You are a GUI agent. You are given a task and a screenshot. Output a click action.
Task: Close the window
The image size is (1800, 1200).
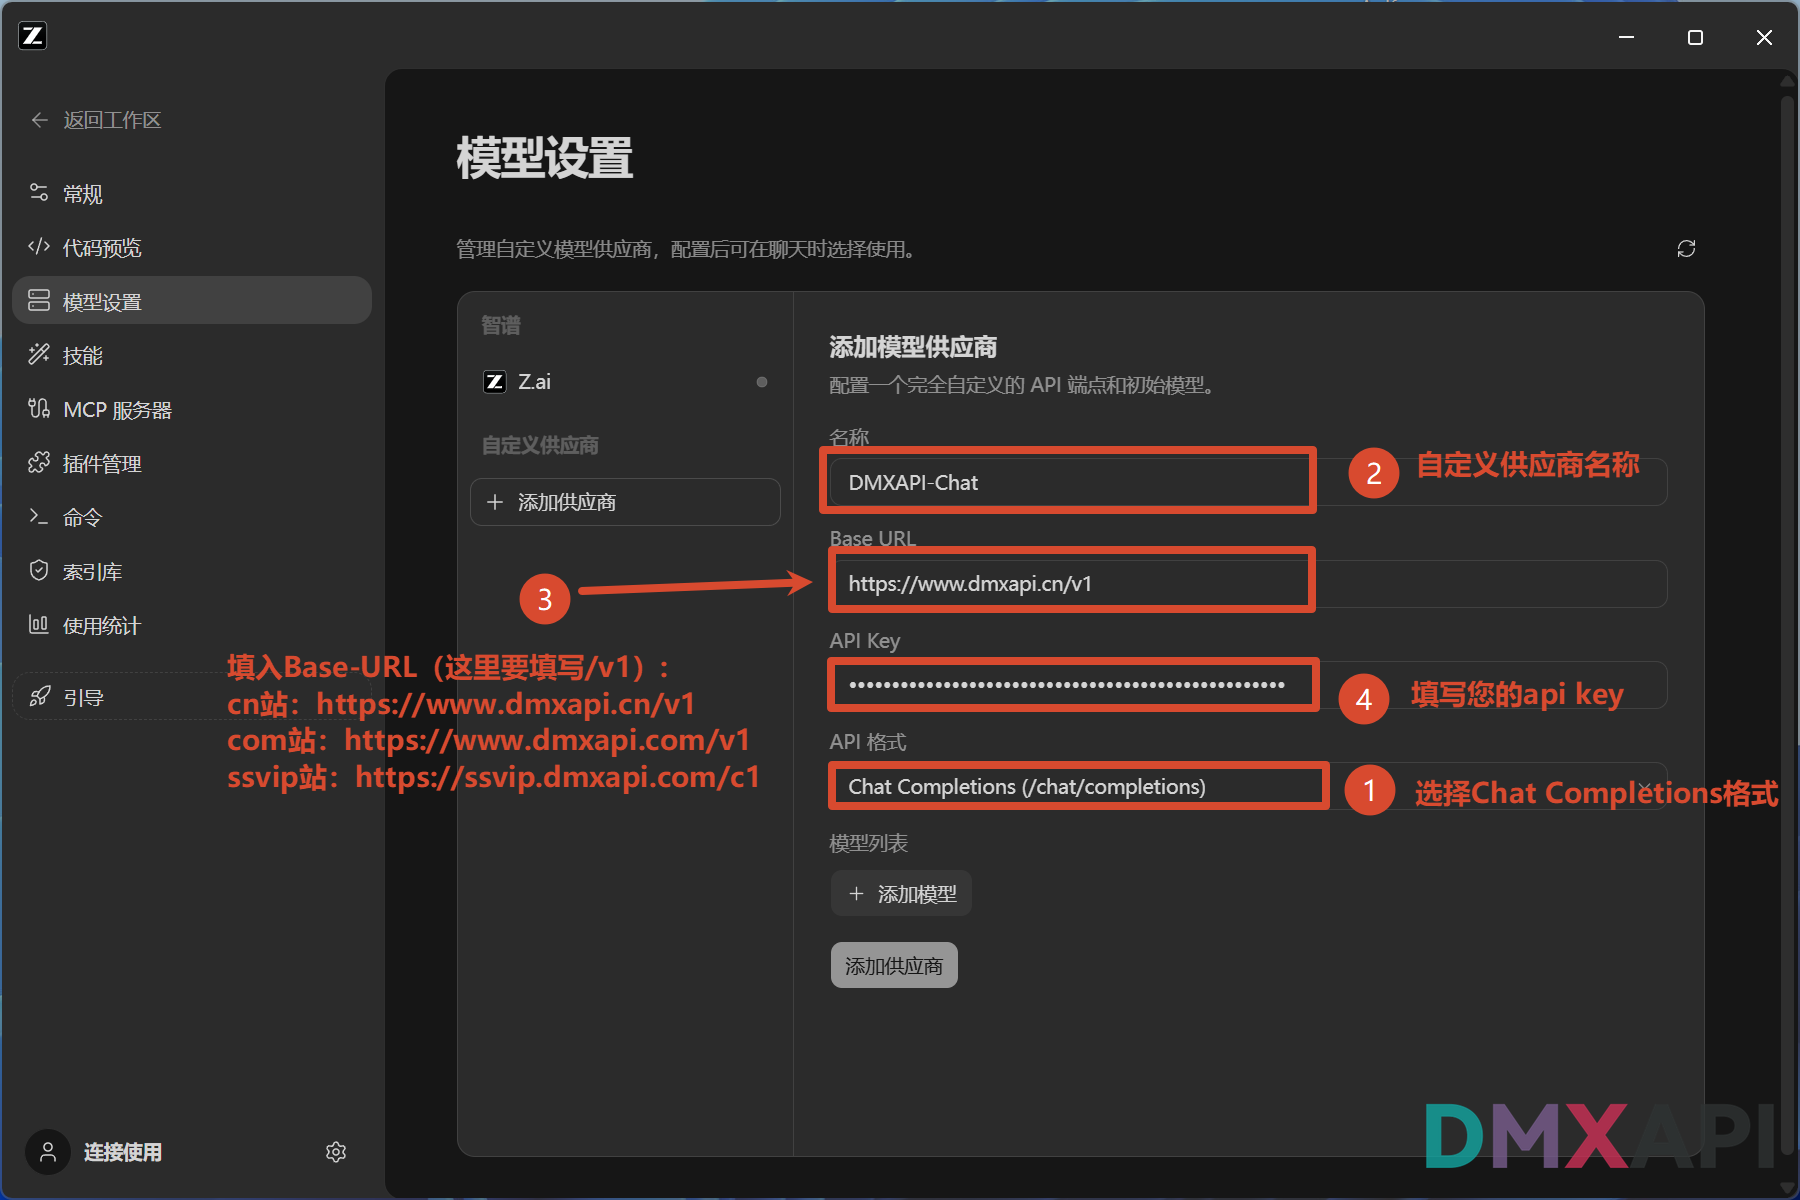1764,37
